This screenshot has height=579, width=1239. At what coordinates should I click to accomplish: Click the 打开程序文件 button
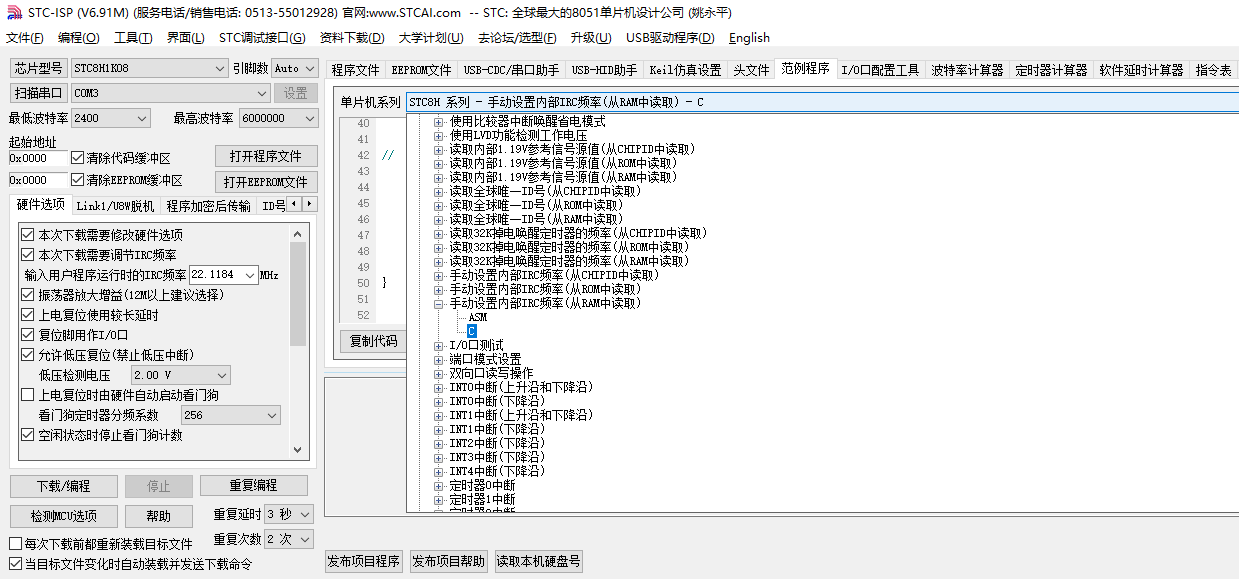tap(266, 157)
